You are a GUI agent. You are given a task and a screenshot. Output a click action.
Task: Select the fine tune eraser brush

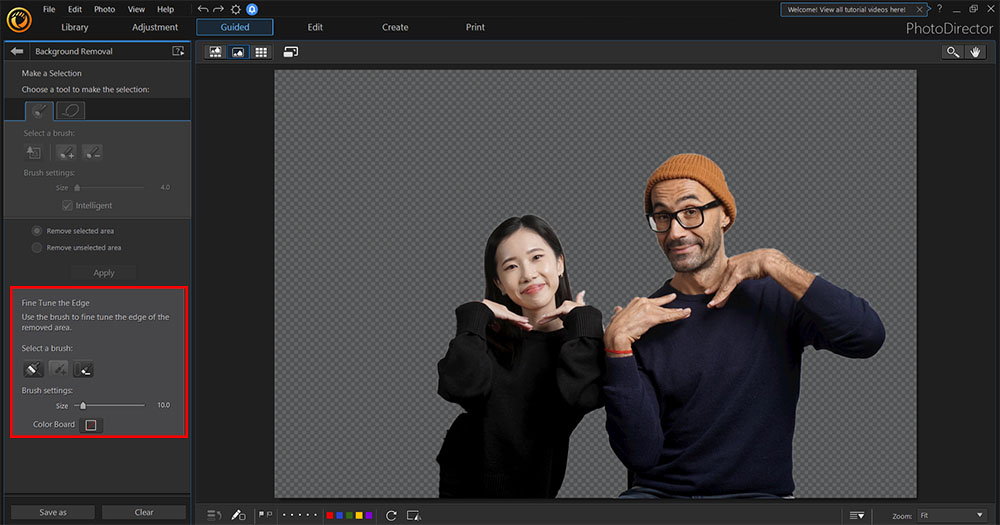83,369
